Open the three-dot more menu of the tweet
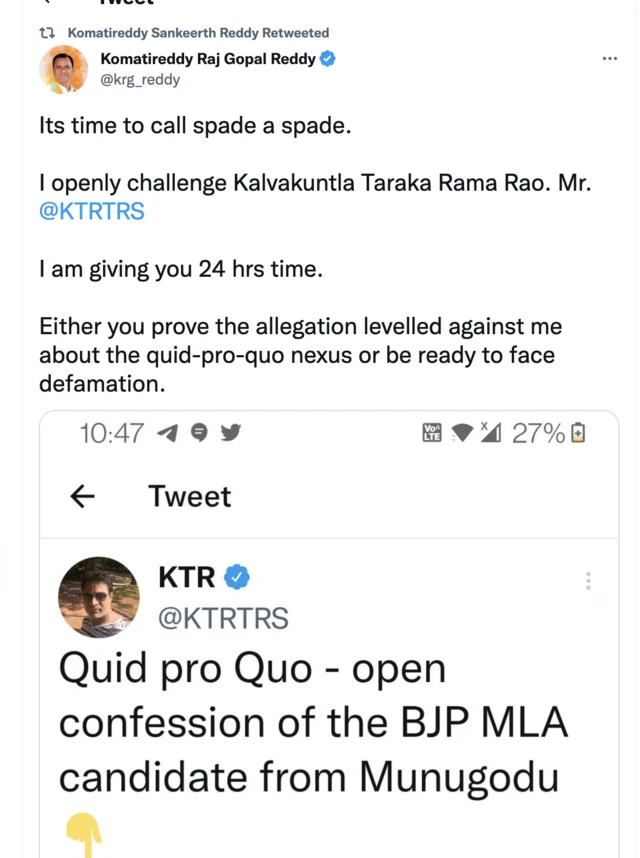The width and height of the screenshot is (640, 858). click(610, 59)
